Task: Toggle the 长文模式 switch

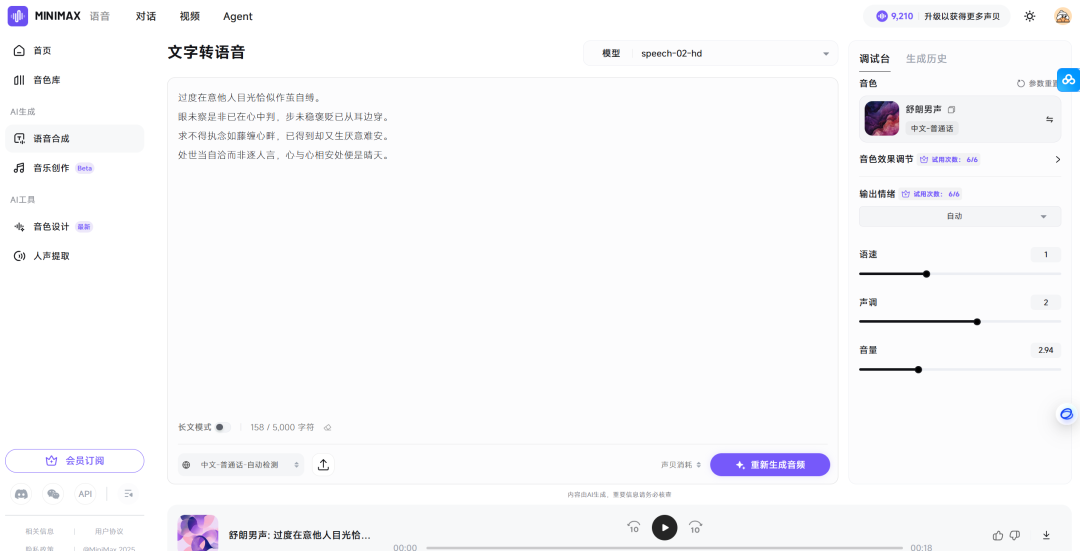Action: pos(221,427)
